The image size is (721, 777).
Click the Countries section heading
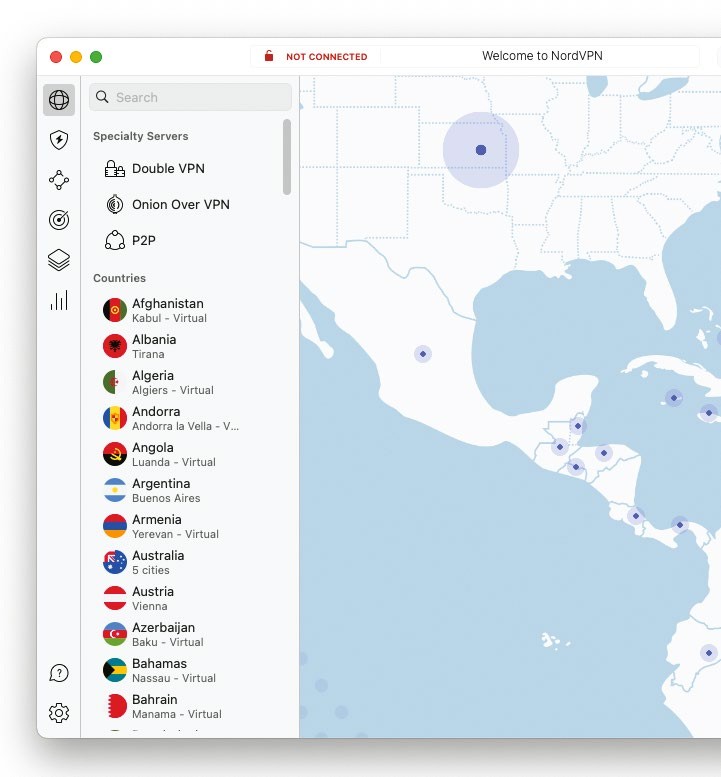click(119, 278)
